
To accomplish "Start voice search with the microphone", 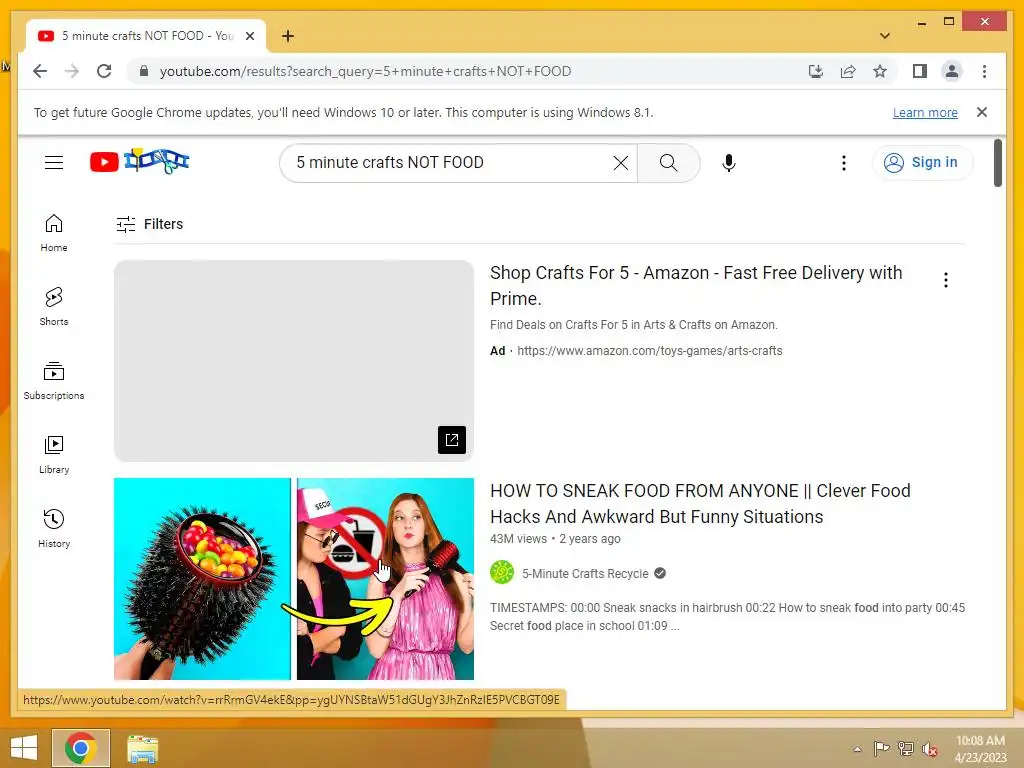I will click(729, 163).
